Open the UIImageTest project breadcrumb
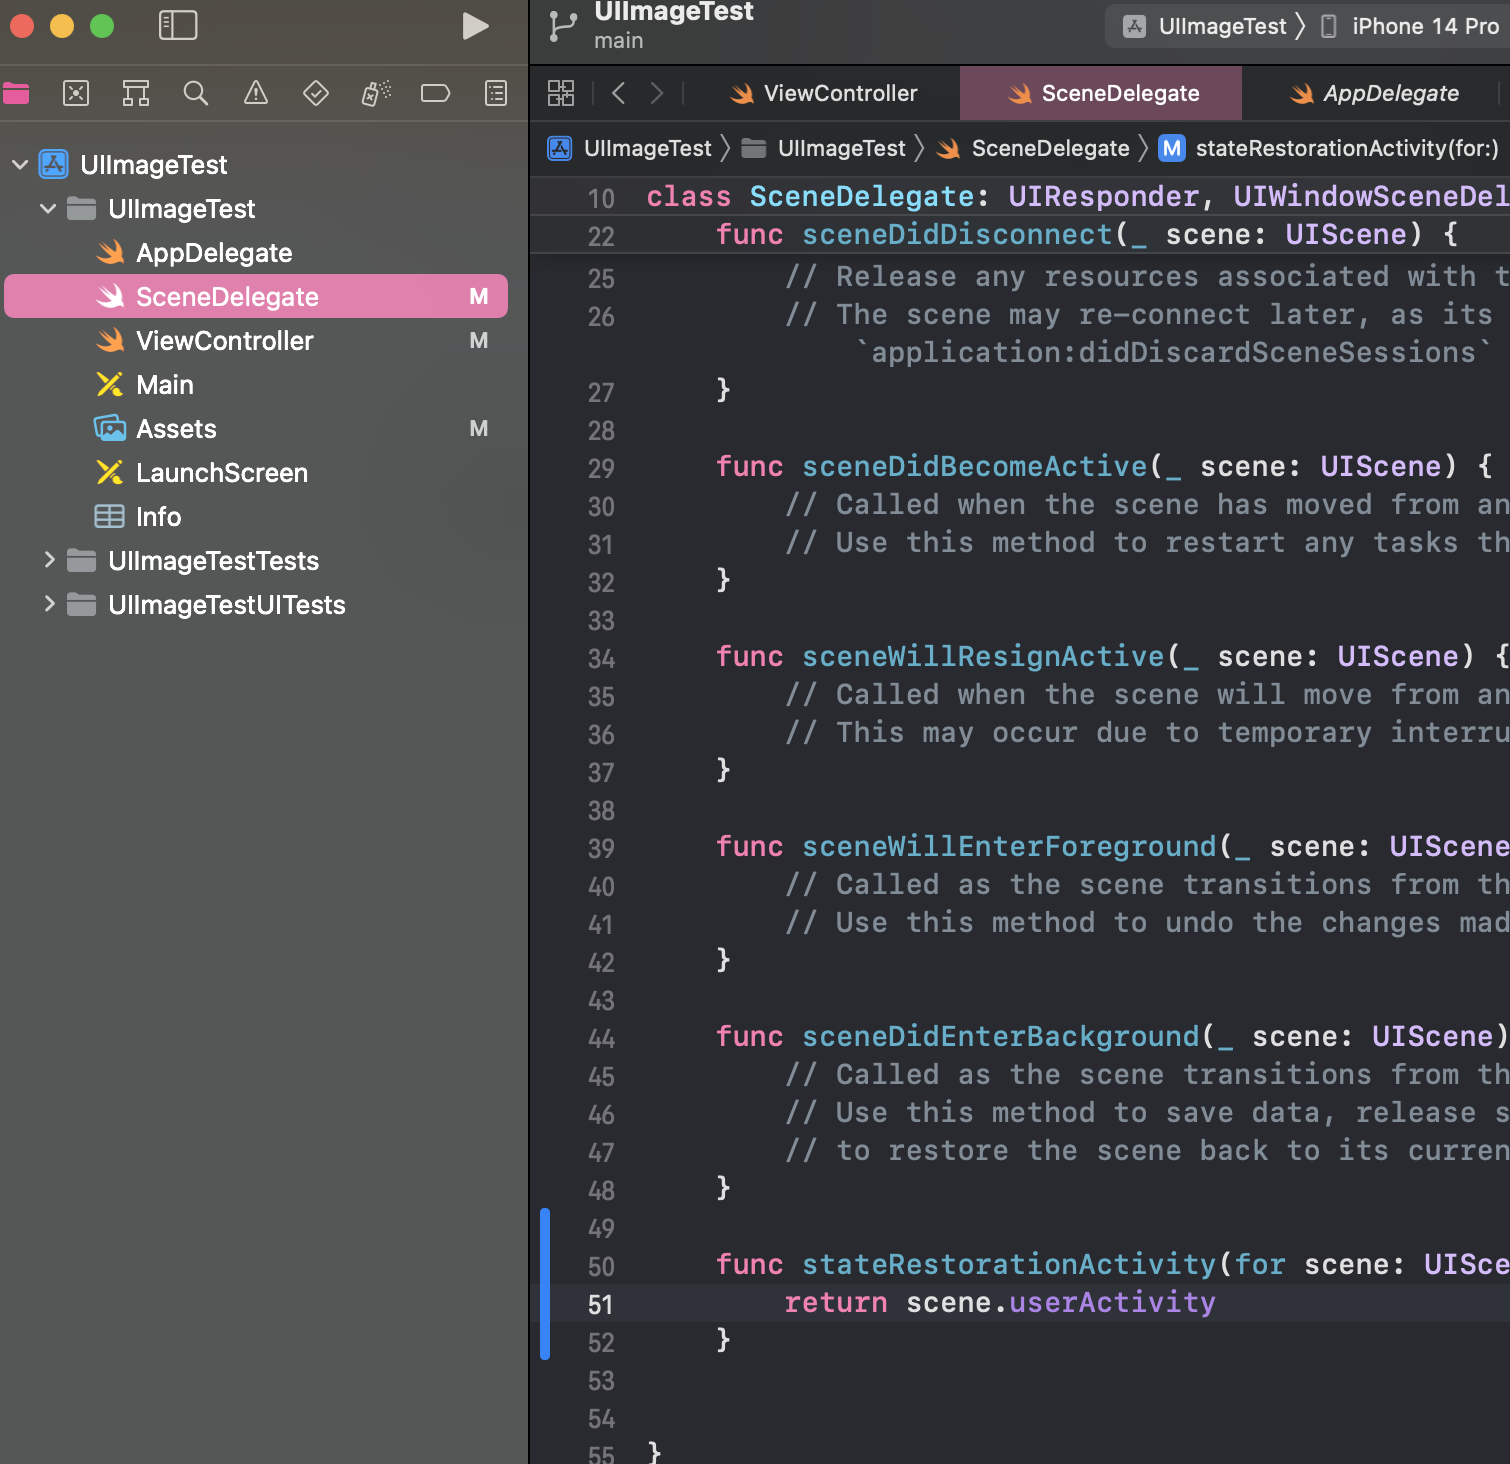The image size is (1510, 1464). point(630,148)
